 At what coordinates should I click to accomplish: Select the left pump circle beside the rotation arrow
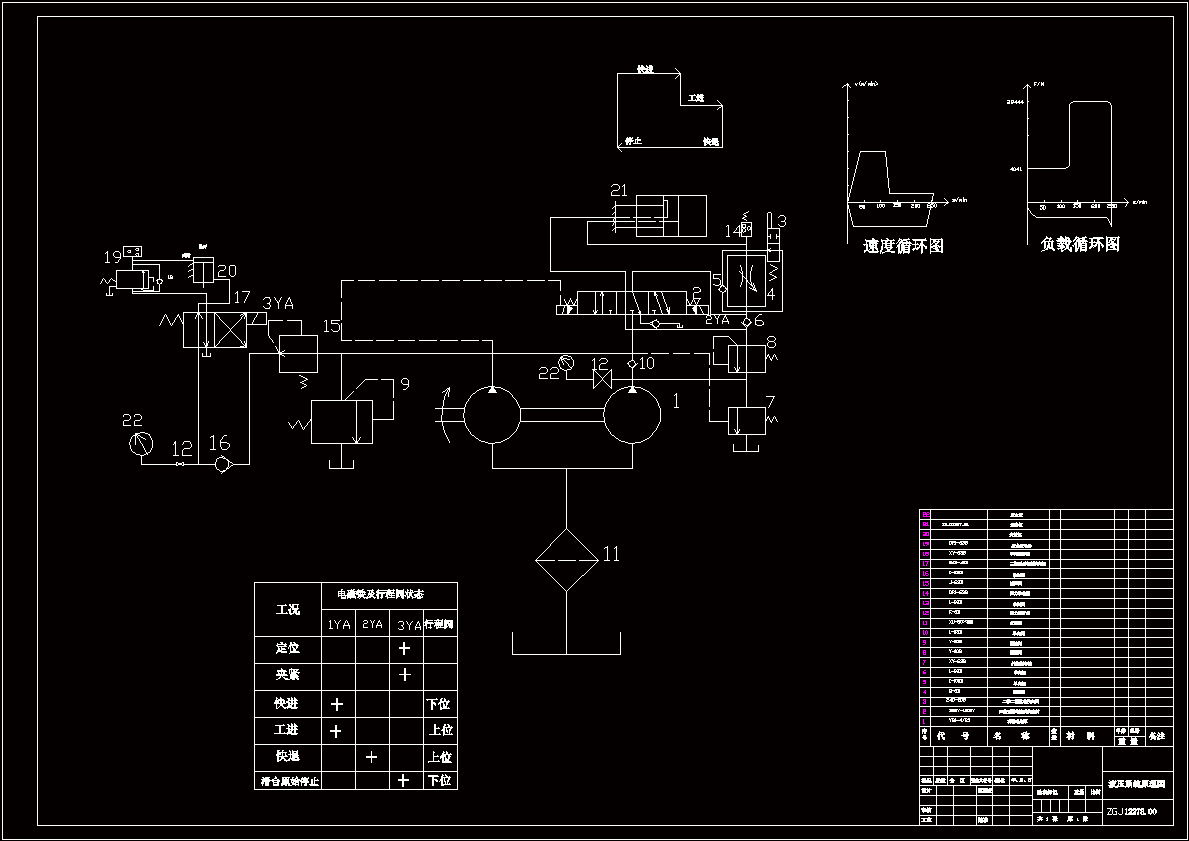pos(492,415)
